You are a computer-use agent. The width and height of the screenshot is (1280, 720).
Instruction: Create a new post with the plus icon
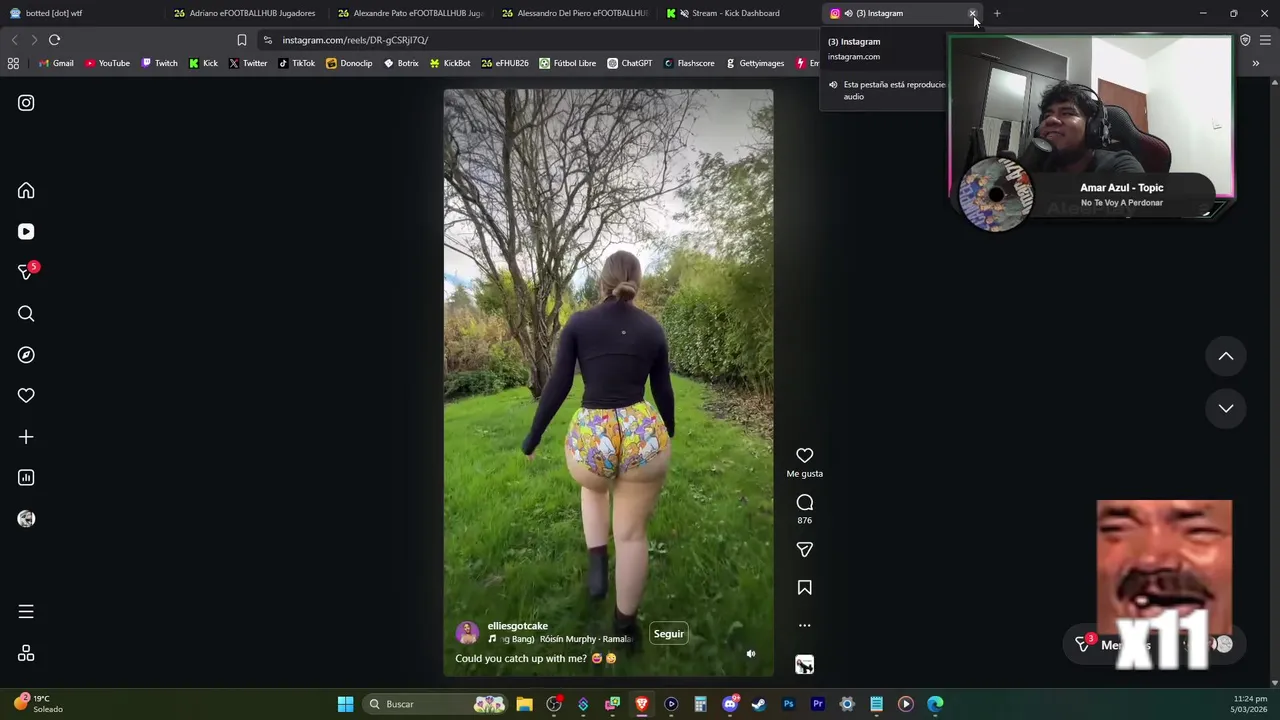[x=26, y=437]
